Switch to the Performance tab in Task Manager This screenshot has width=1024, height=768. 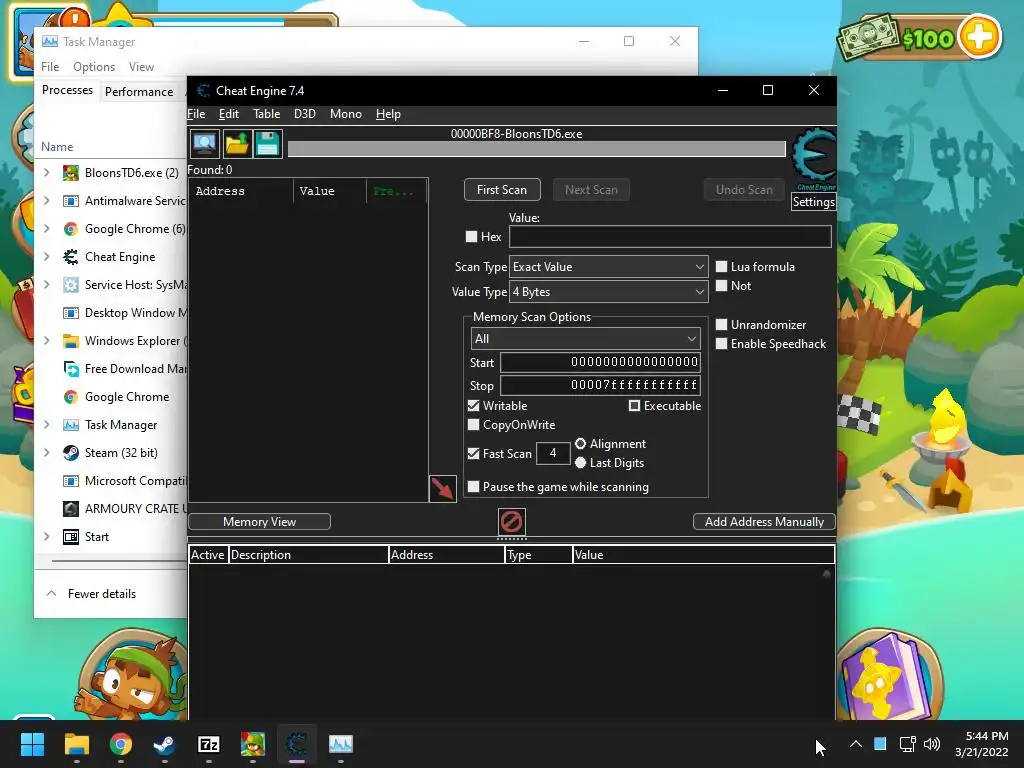tap(139, 92)
